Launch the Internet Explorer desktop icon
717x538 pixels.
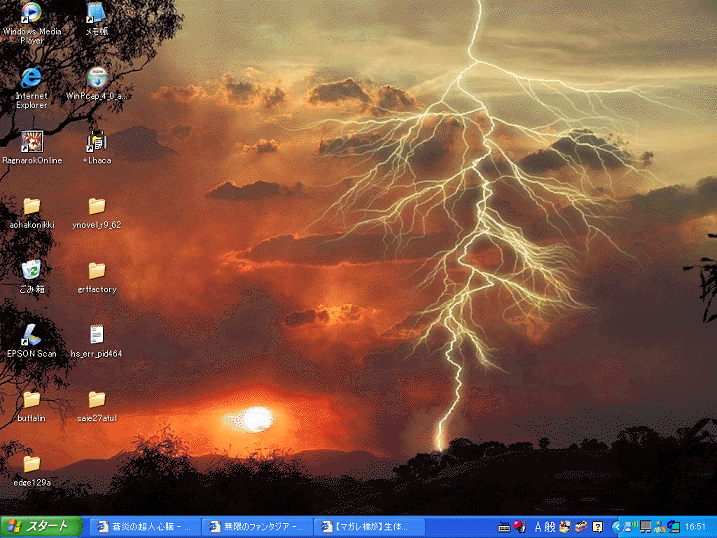point(32,87)
